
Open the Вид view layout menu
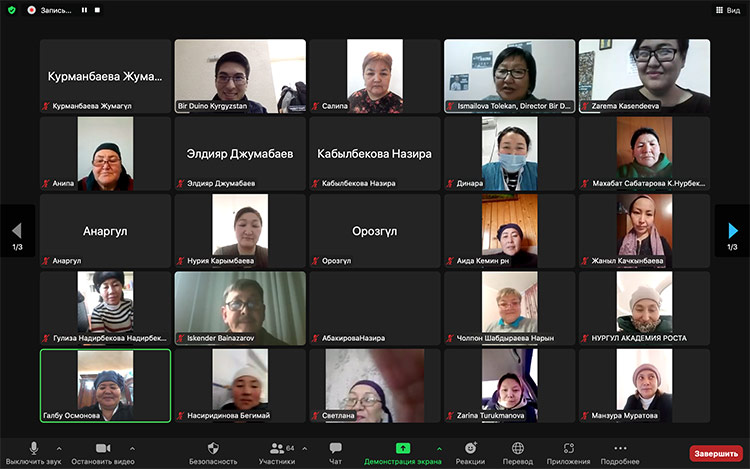727,10
